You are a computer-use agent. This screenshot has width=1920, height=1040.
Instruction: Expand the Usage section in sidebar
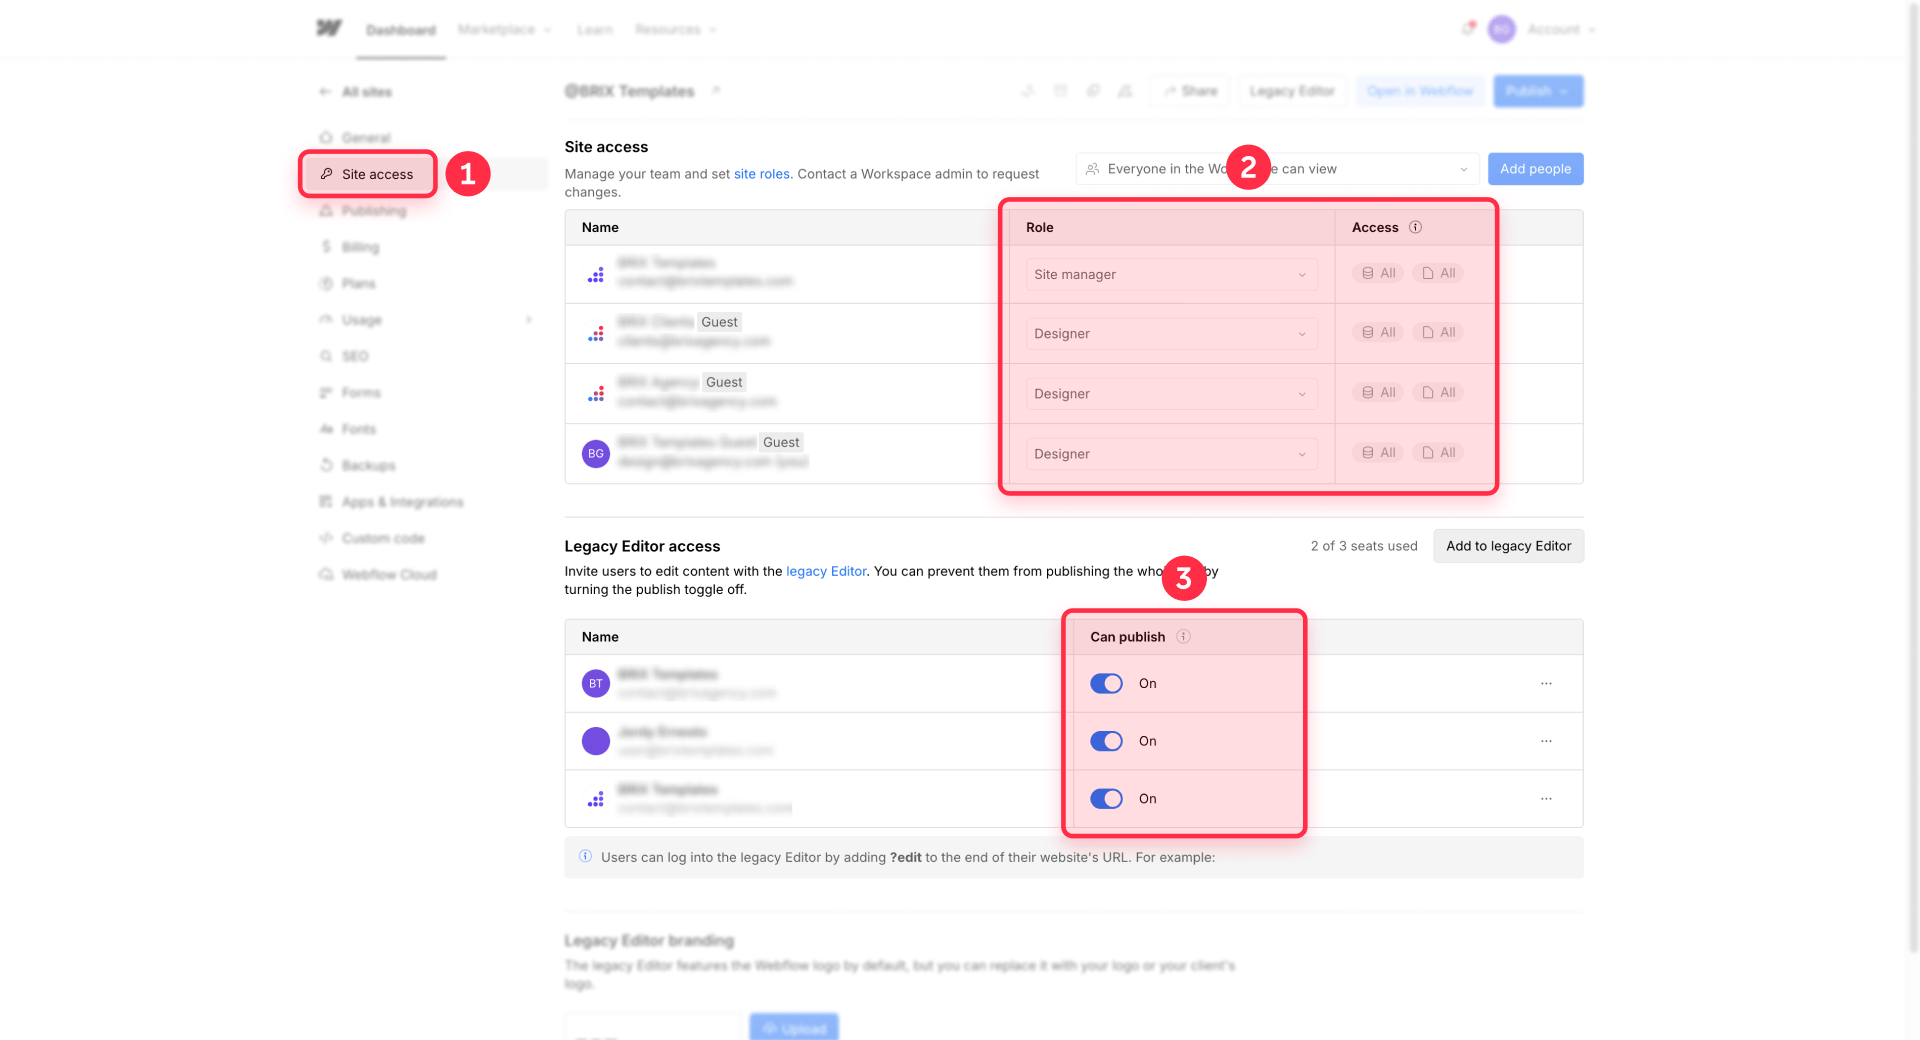[x=529, y=320]
